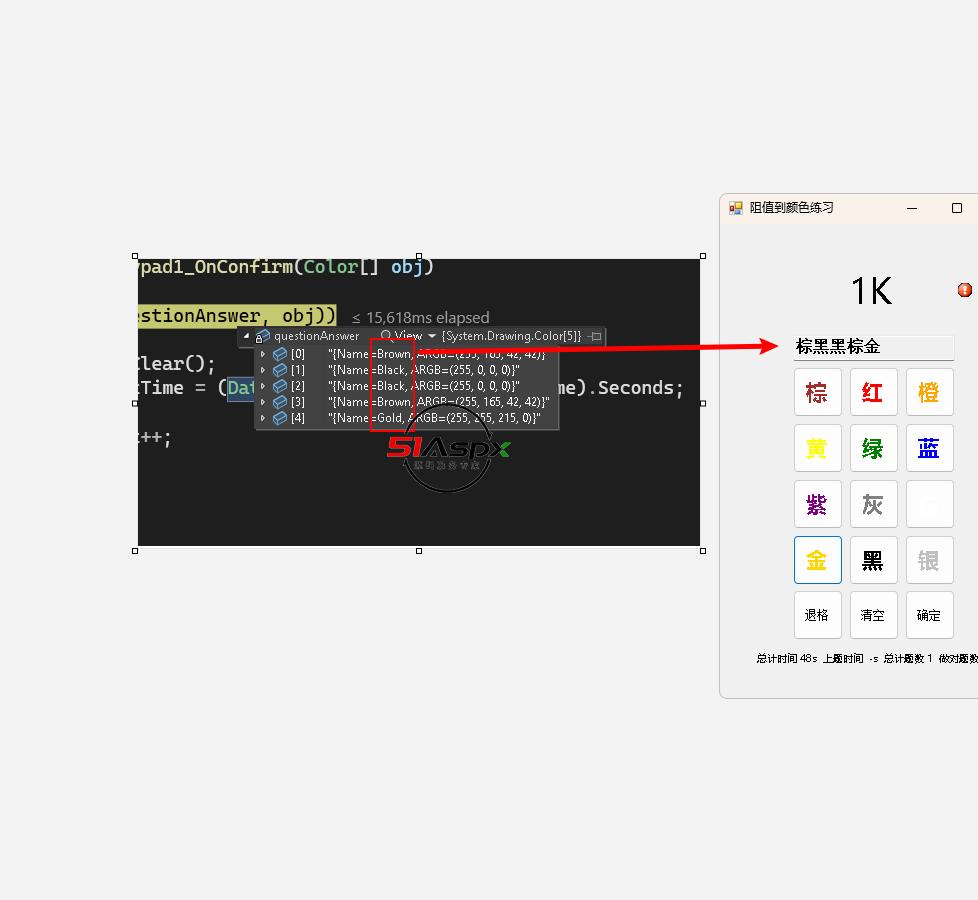
Task: Click the [4] Name=Gold value text
Action: (x=434, y=418)
